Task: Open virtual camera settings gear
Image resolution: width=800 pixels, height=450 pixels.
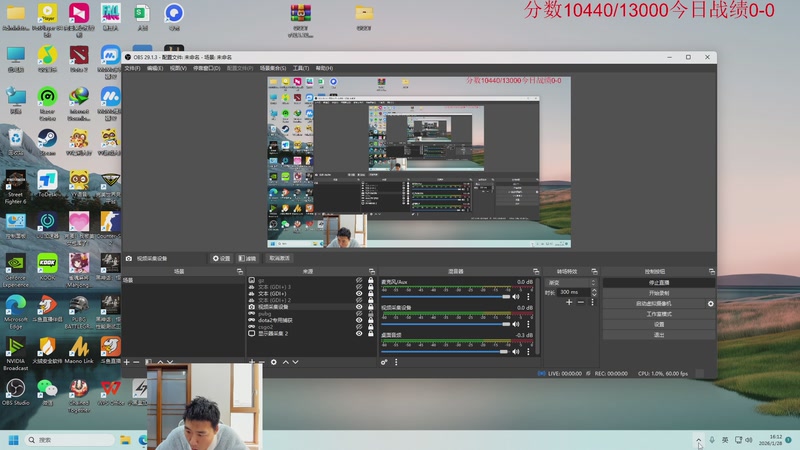Action: click(710, 304)
